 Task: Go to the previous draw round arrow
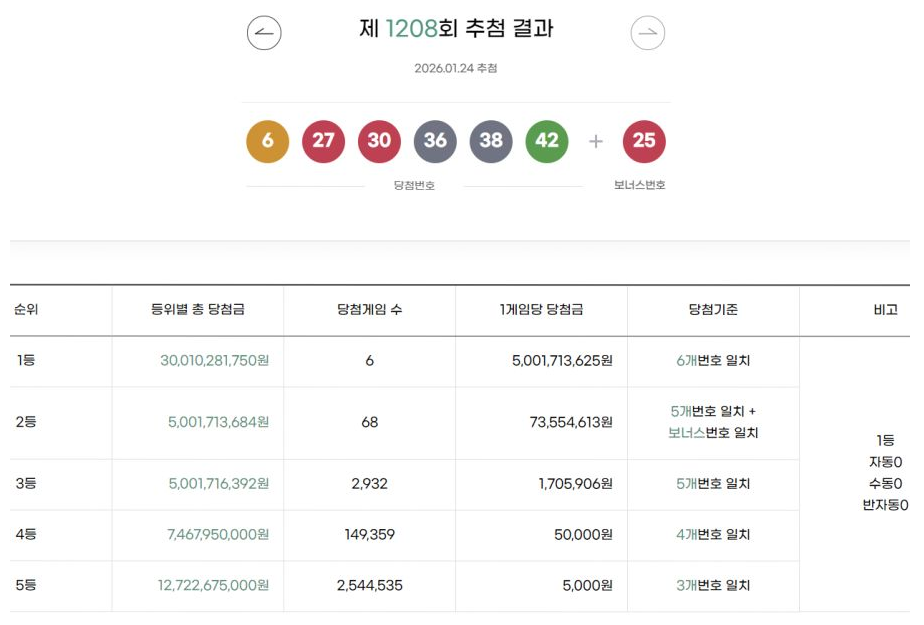(264, 33)
